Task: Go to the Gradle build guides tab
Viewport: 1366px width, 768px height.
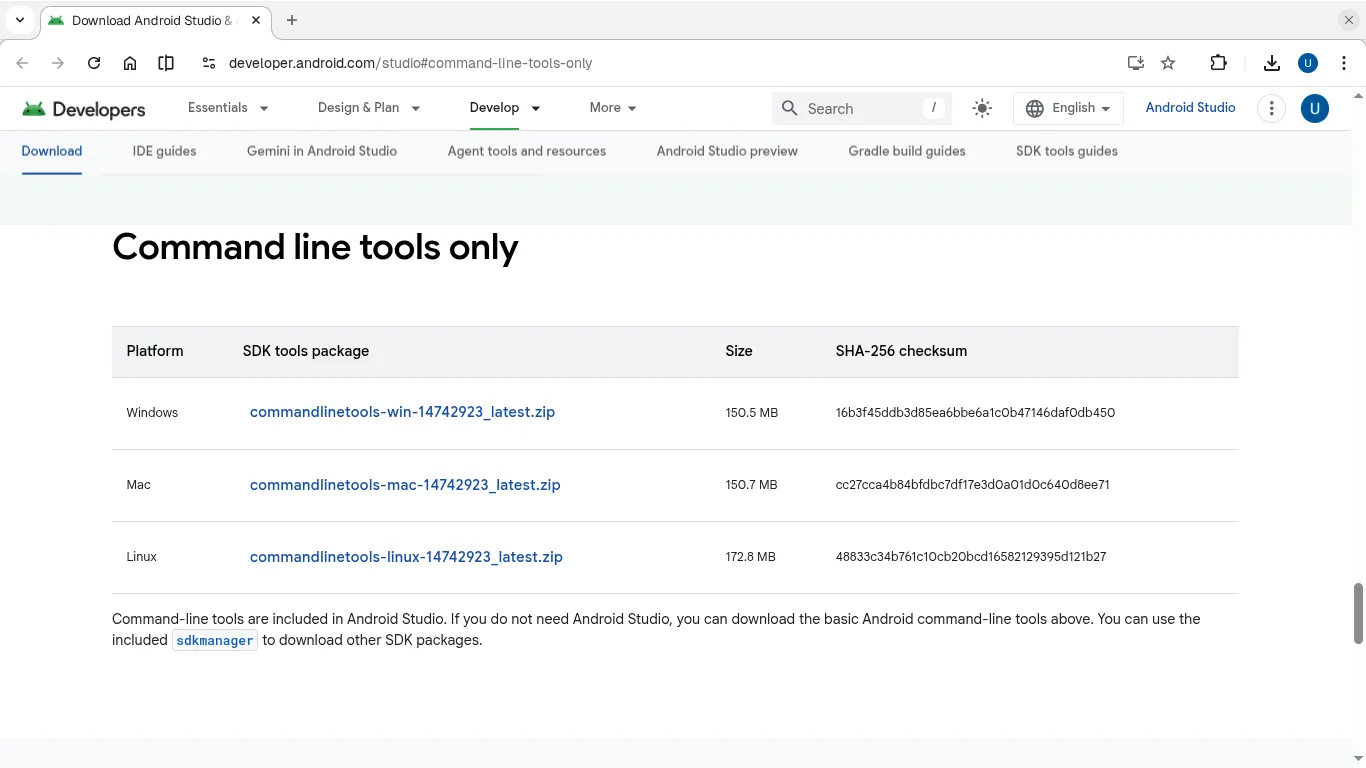Action: click(907, 151)
